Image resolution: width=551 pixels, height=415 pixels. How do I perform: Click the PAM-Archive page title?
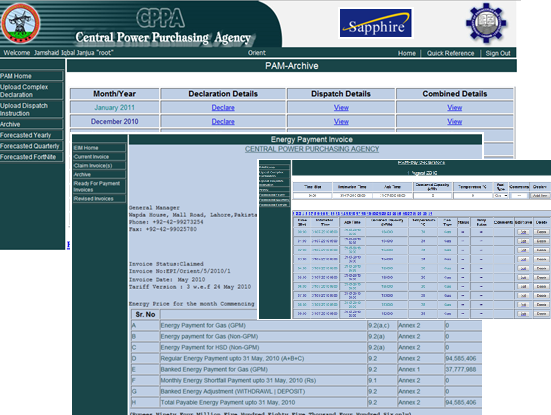pos(292,66)
